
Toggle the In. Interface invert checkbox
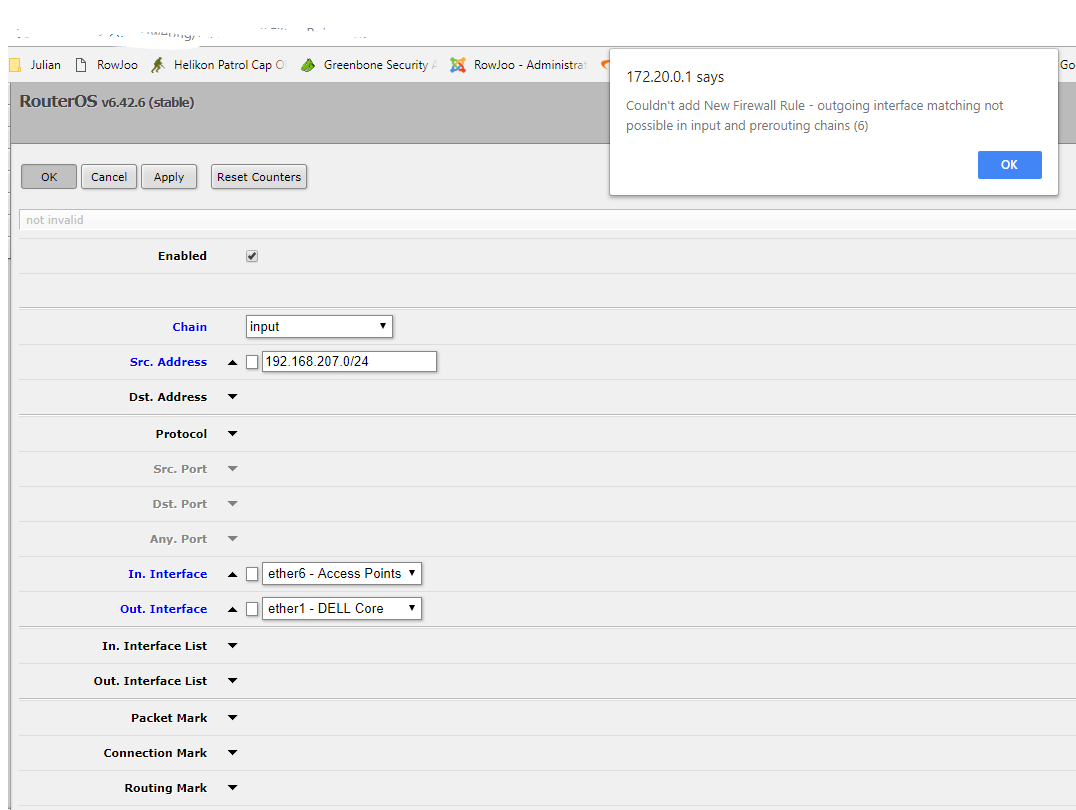252,574
